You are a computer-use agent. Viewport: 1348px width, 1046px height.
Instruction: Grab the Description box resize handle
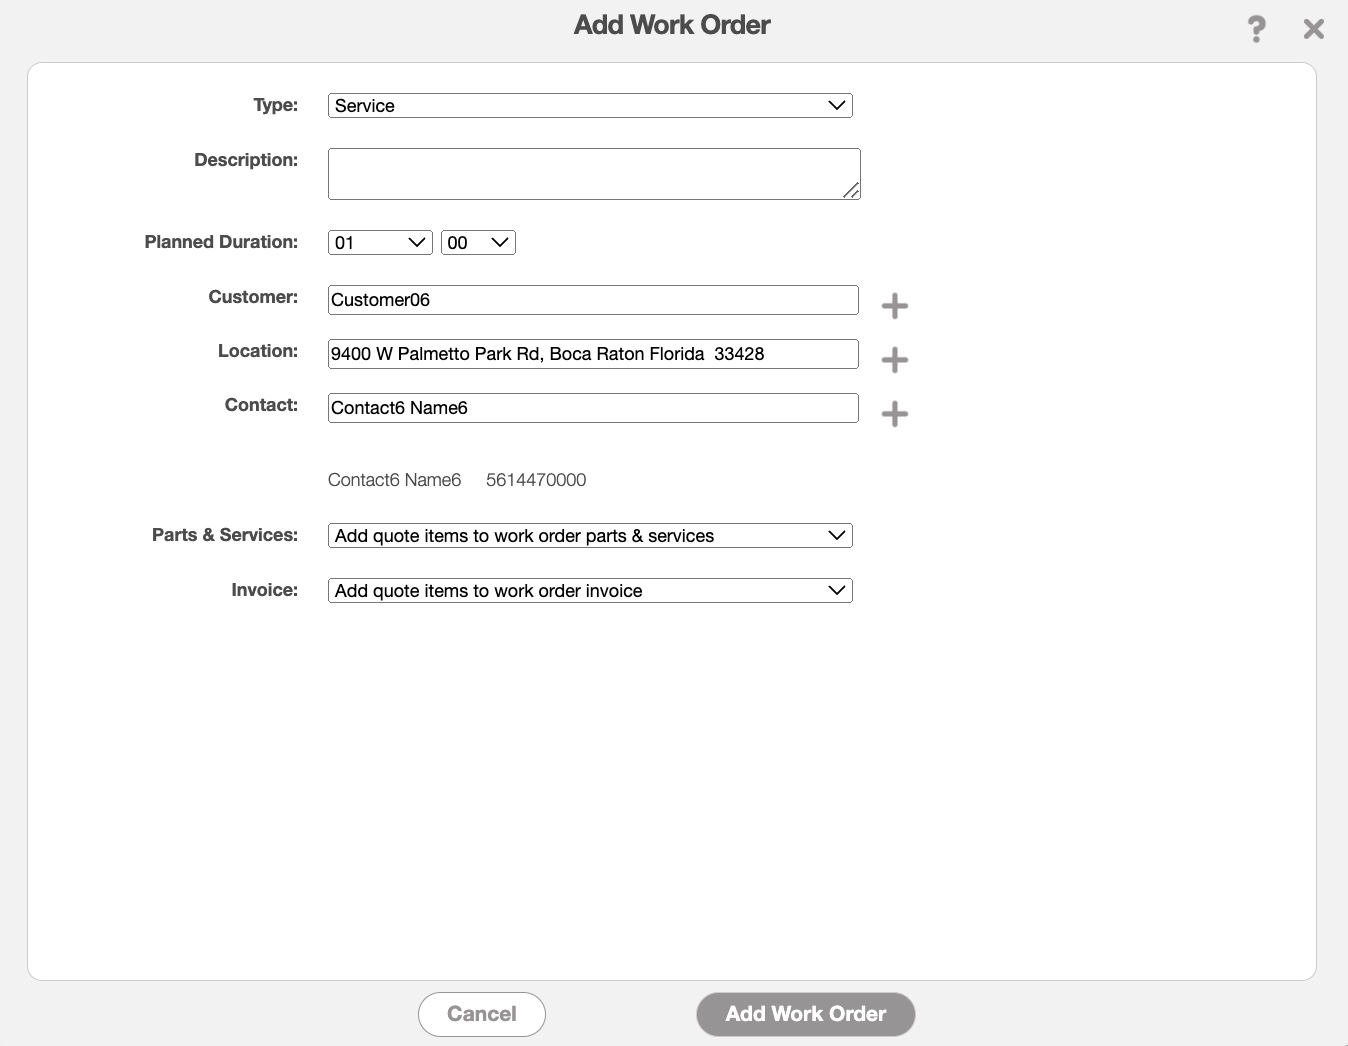tap(851, 190)
